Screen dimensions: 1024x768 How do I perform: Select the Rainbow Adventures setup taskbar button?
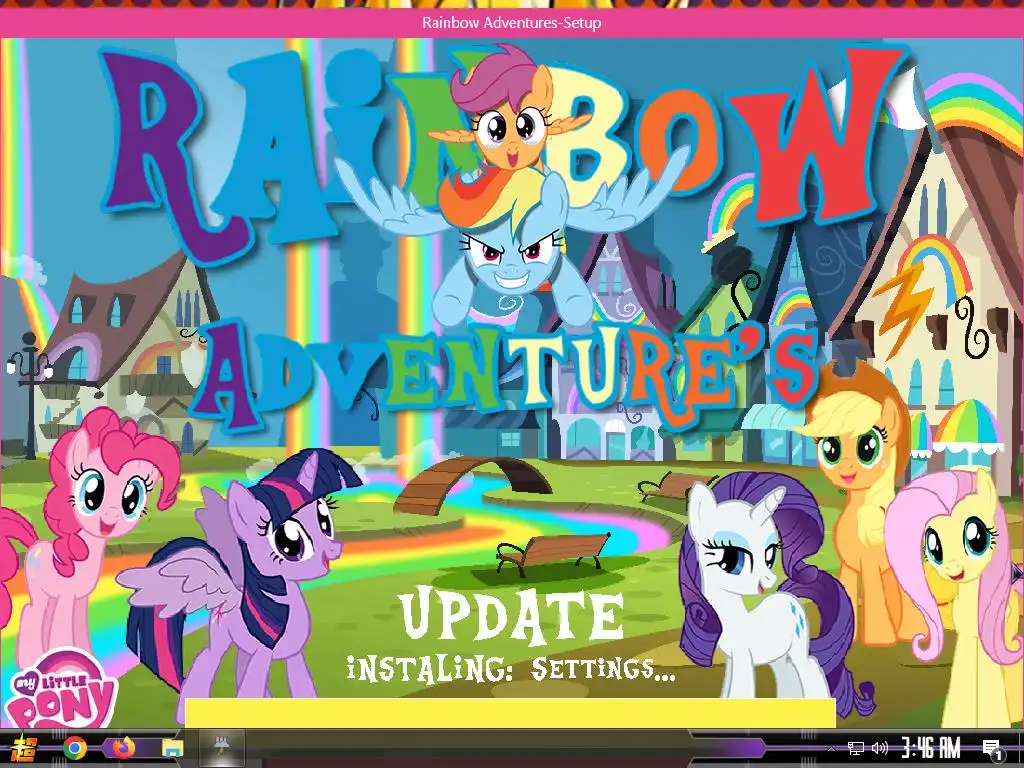[x=222, y=748]
